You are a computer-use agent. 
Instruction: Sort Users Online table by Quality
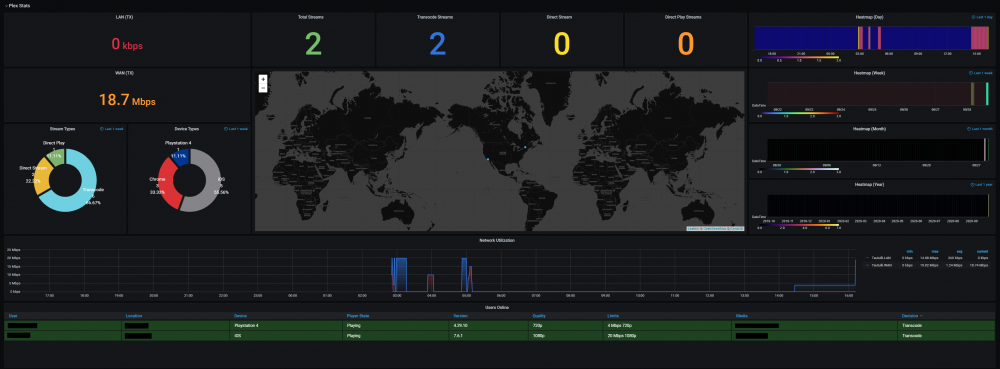[x=539, y=315]
